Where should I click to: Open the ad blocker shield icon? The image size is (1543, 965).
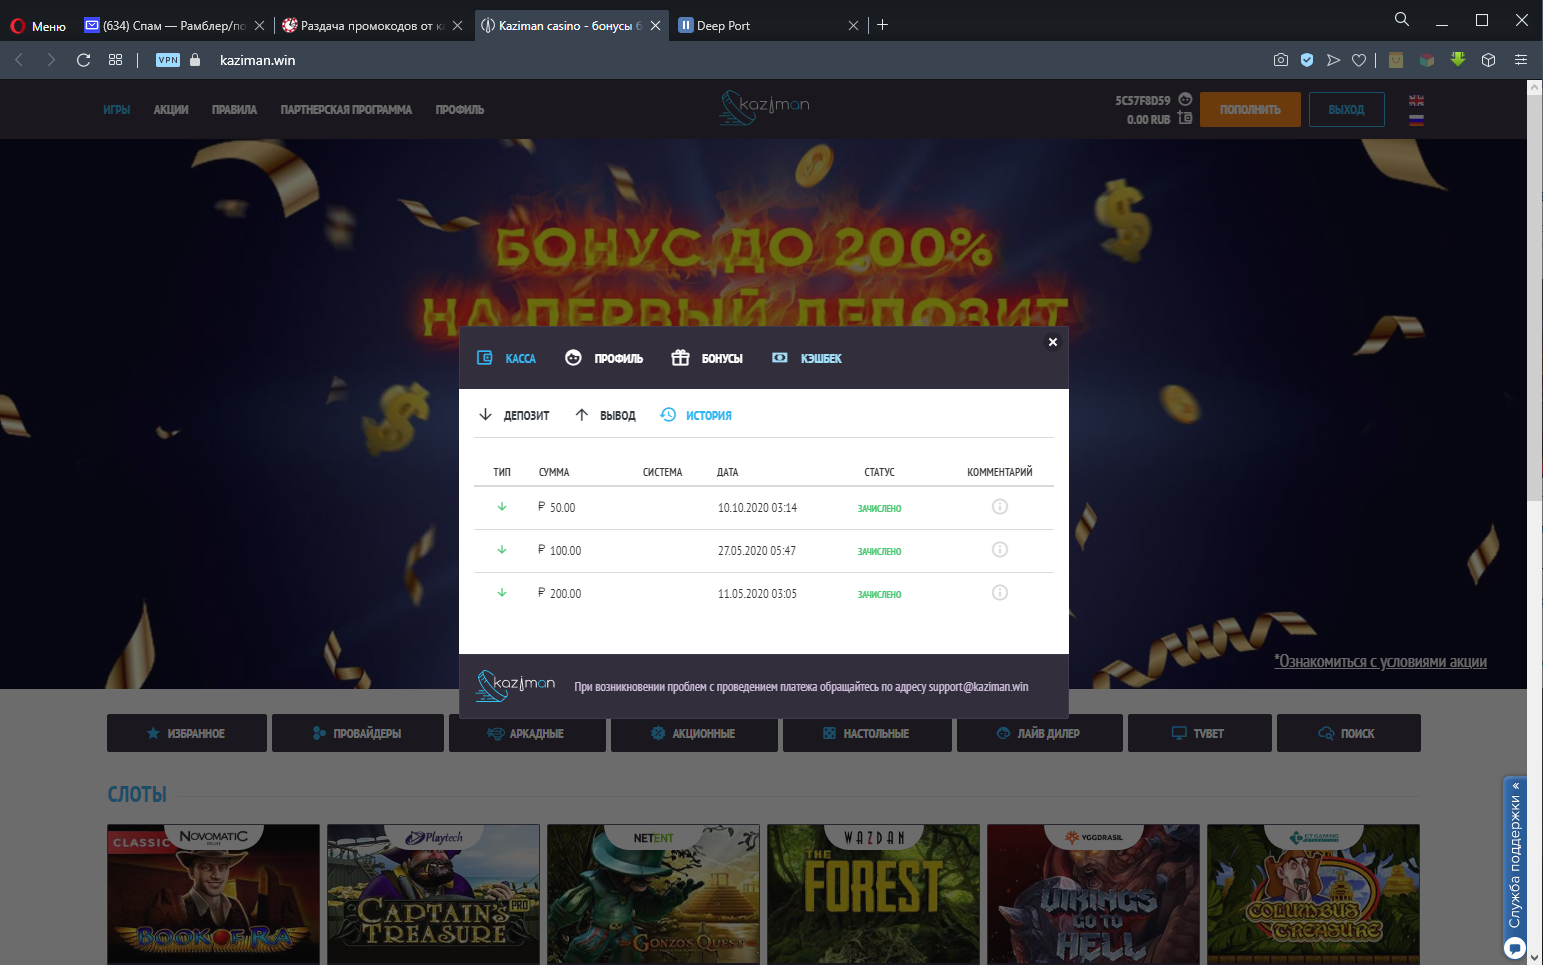coord(1307,60)
